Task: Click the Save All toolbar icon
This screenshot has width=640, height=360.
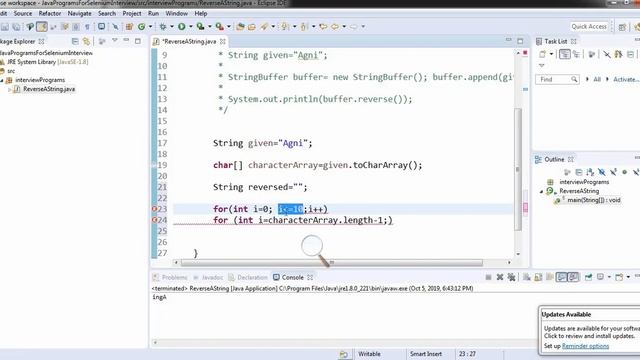Action: click(x=16, y=27)
